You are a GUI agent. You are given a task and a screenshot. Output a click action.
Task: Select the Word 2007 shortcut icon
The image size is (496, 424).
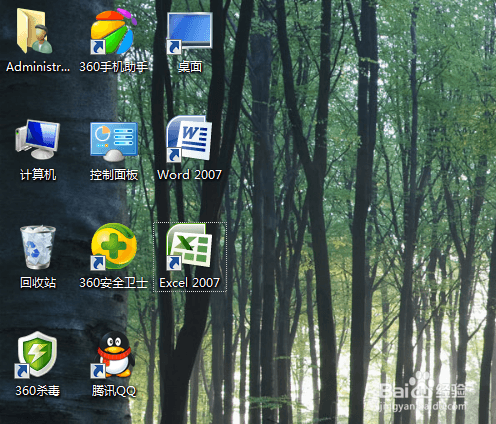tap(189, 139)
